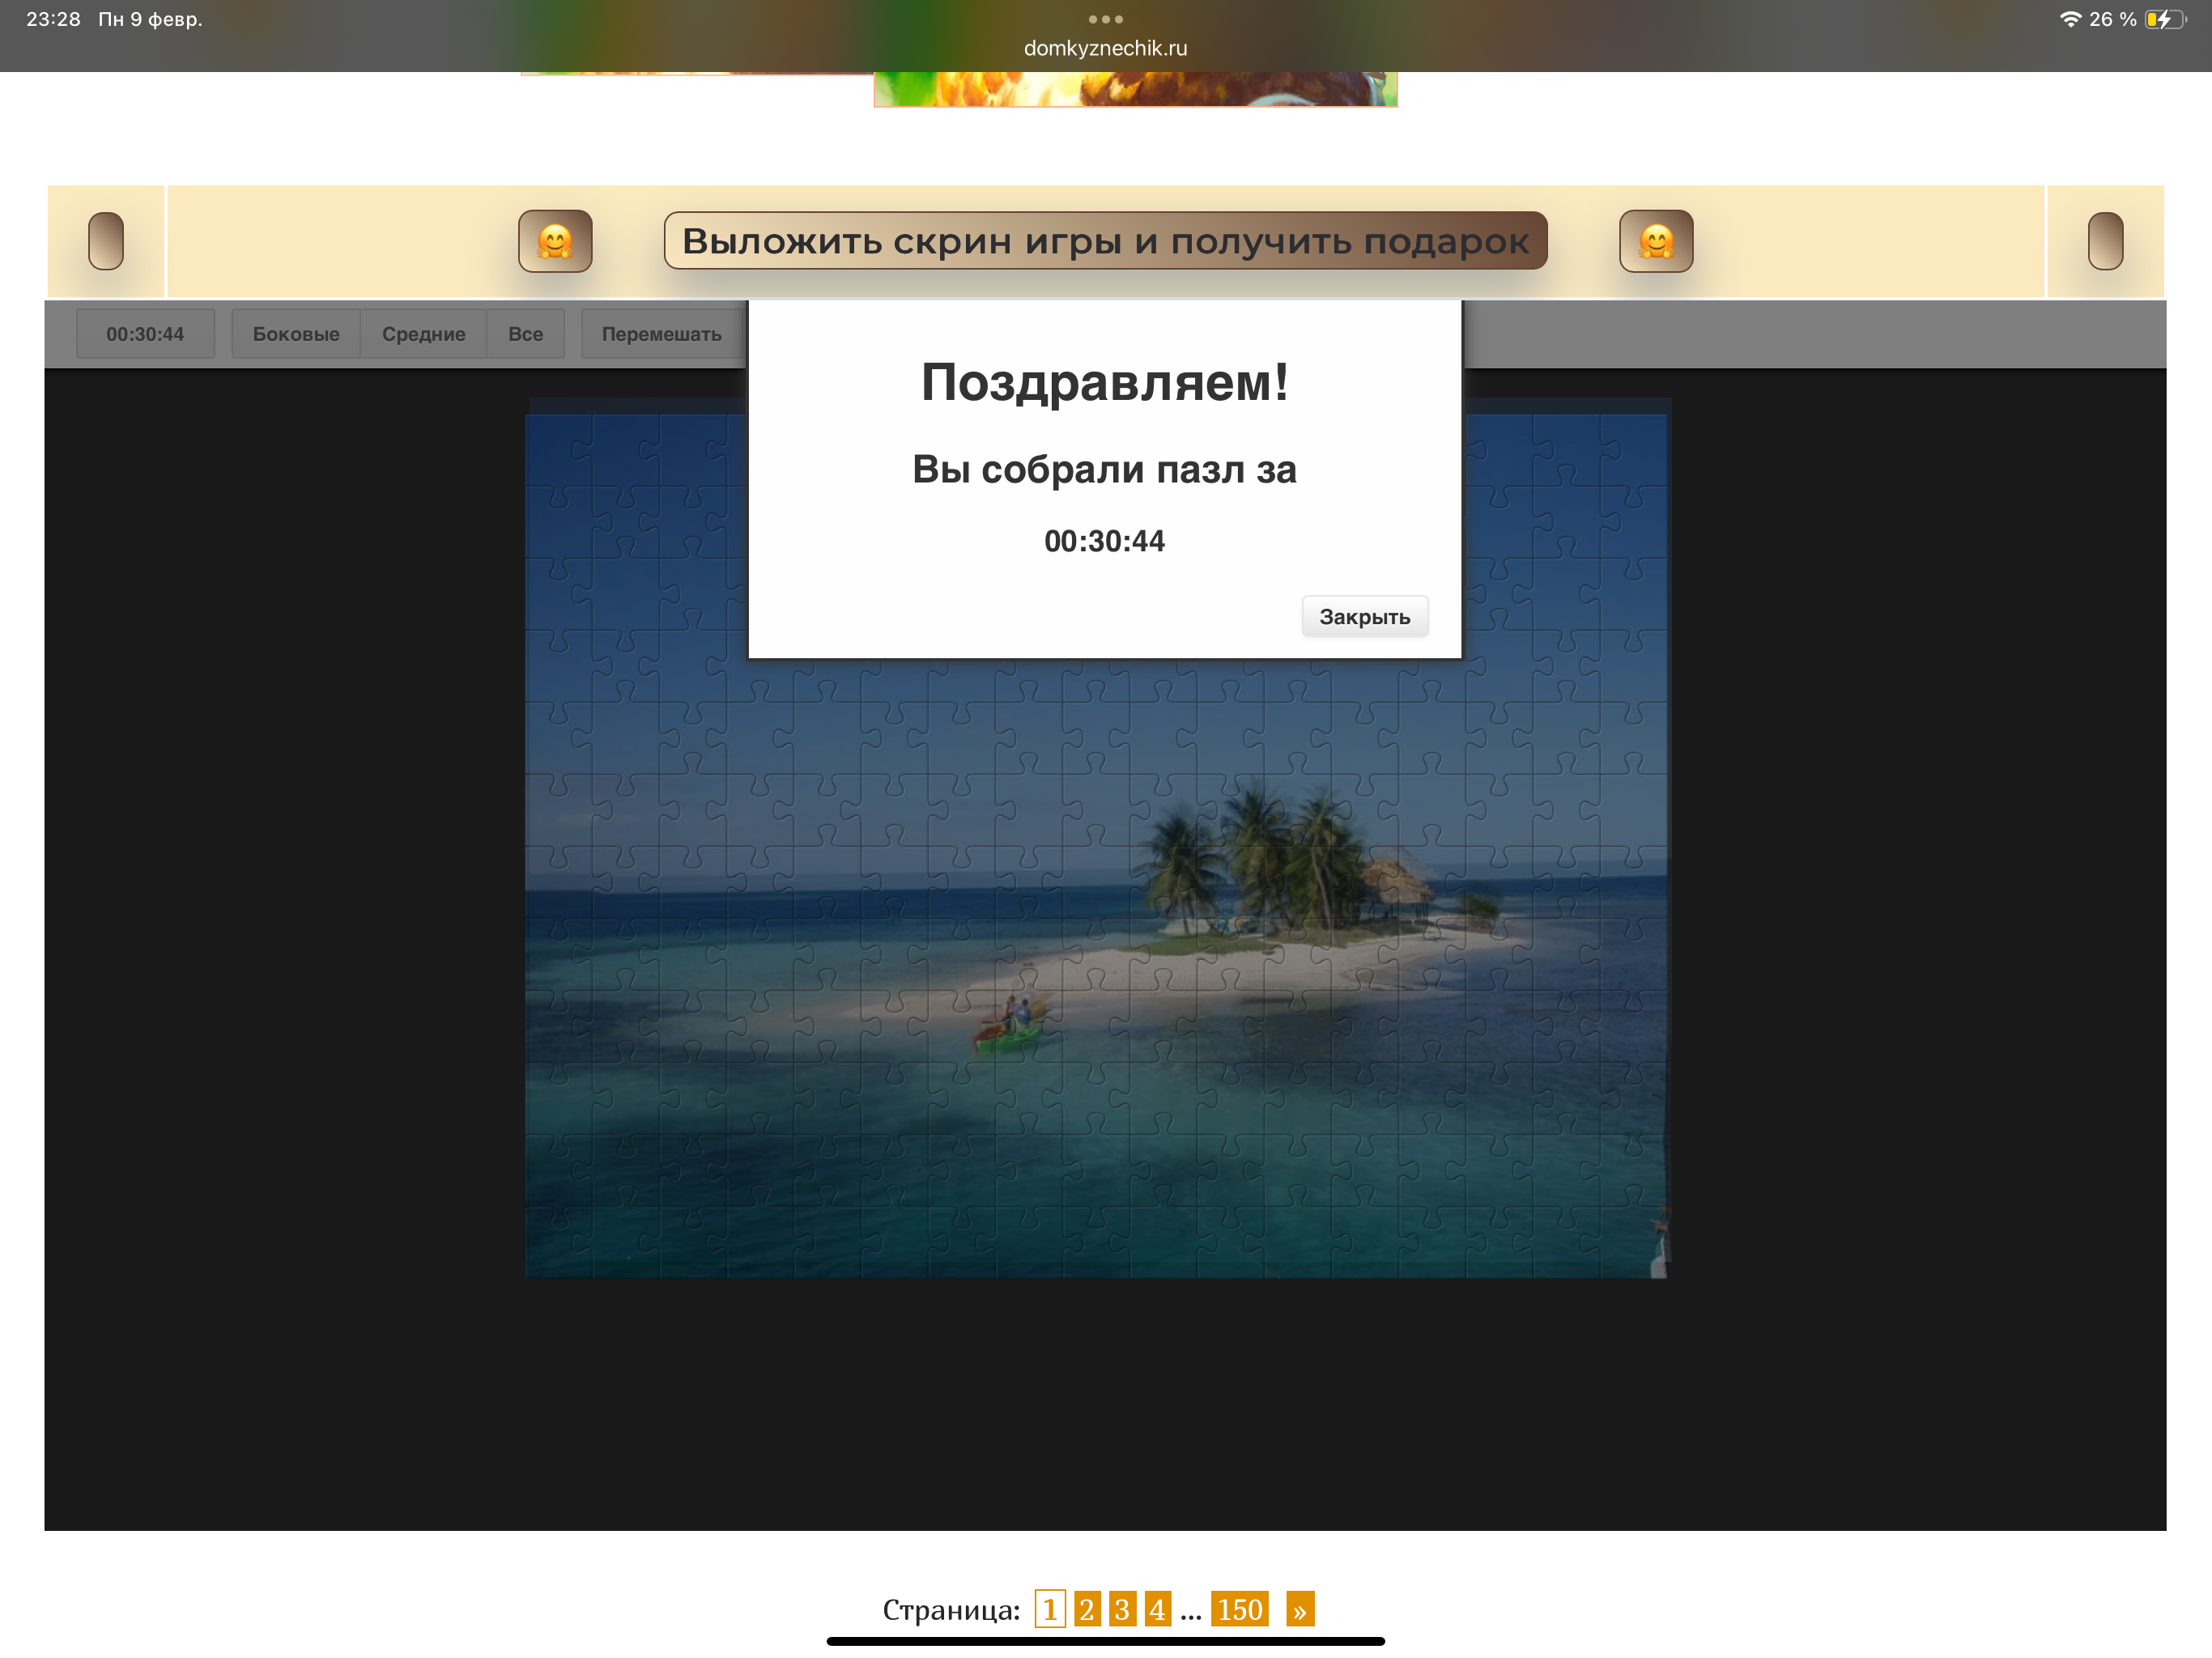Click the left hugging face emoji button
Image resolution: width=2212 pixels, height=1658 pixels.
(x=555, y=241)
